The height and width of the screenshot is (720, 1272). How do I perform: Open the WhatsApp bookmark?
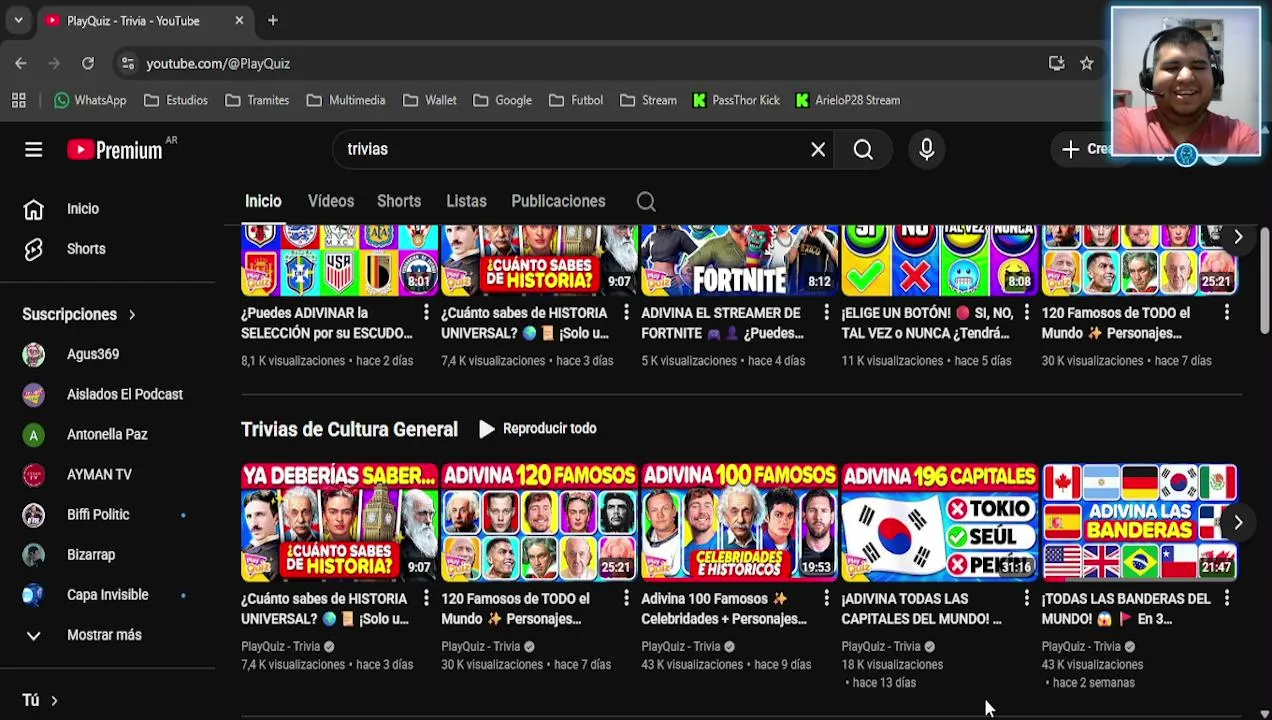point(90,100)
